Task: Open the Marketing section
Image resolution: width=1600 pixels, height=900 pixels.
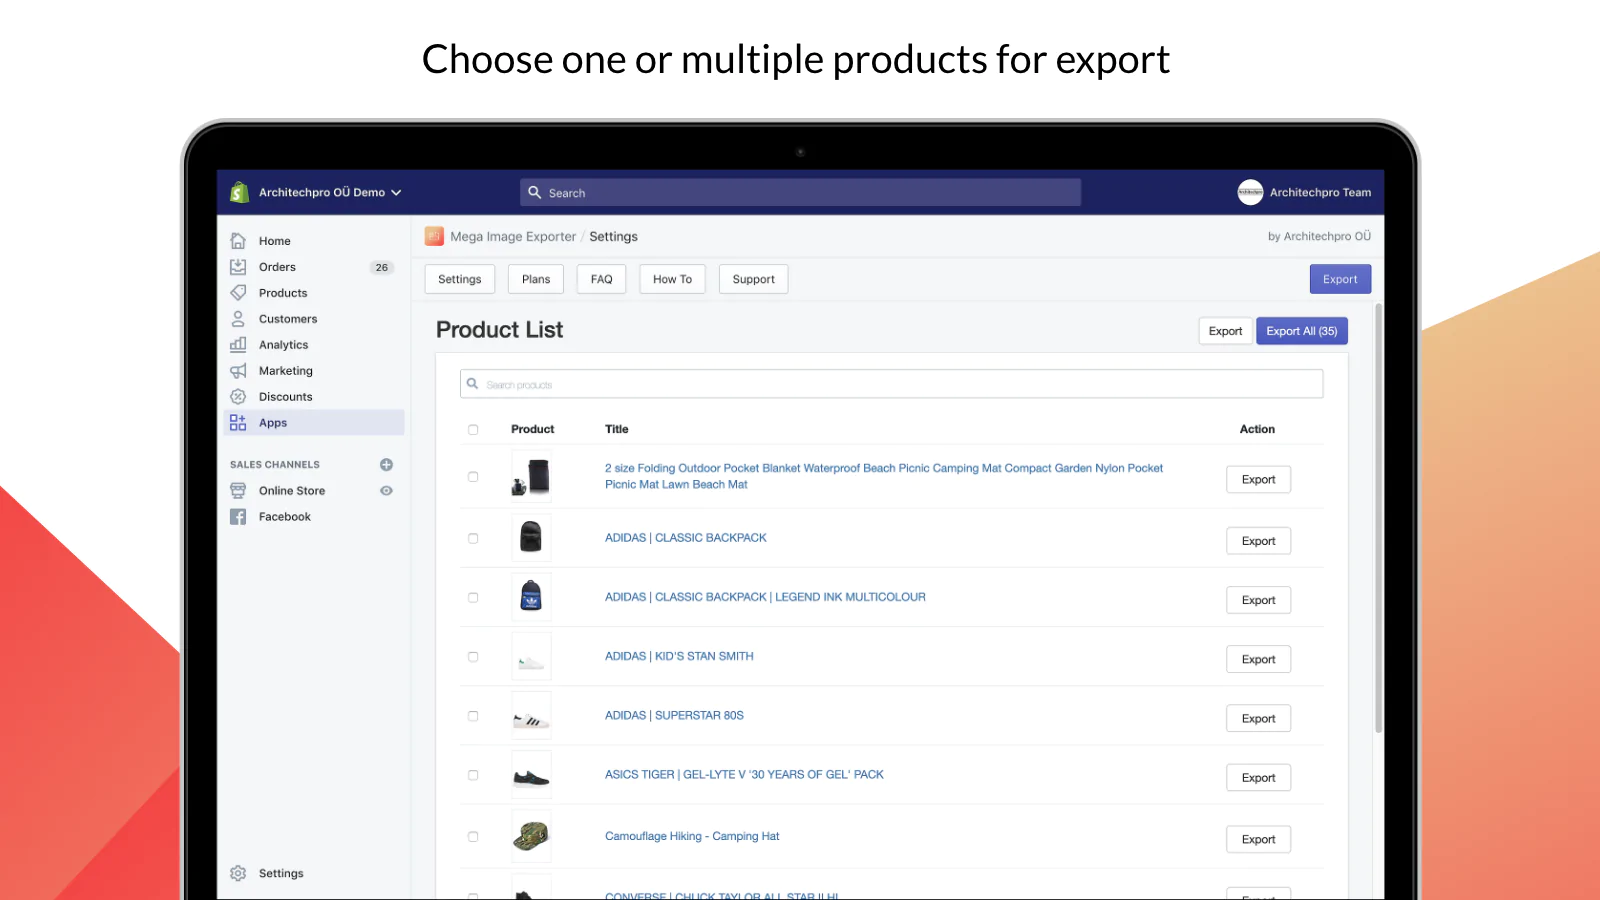Action: [x=285, y=370]
